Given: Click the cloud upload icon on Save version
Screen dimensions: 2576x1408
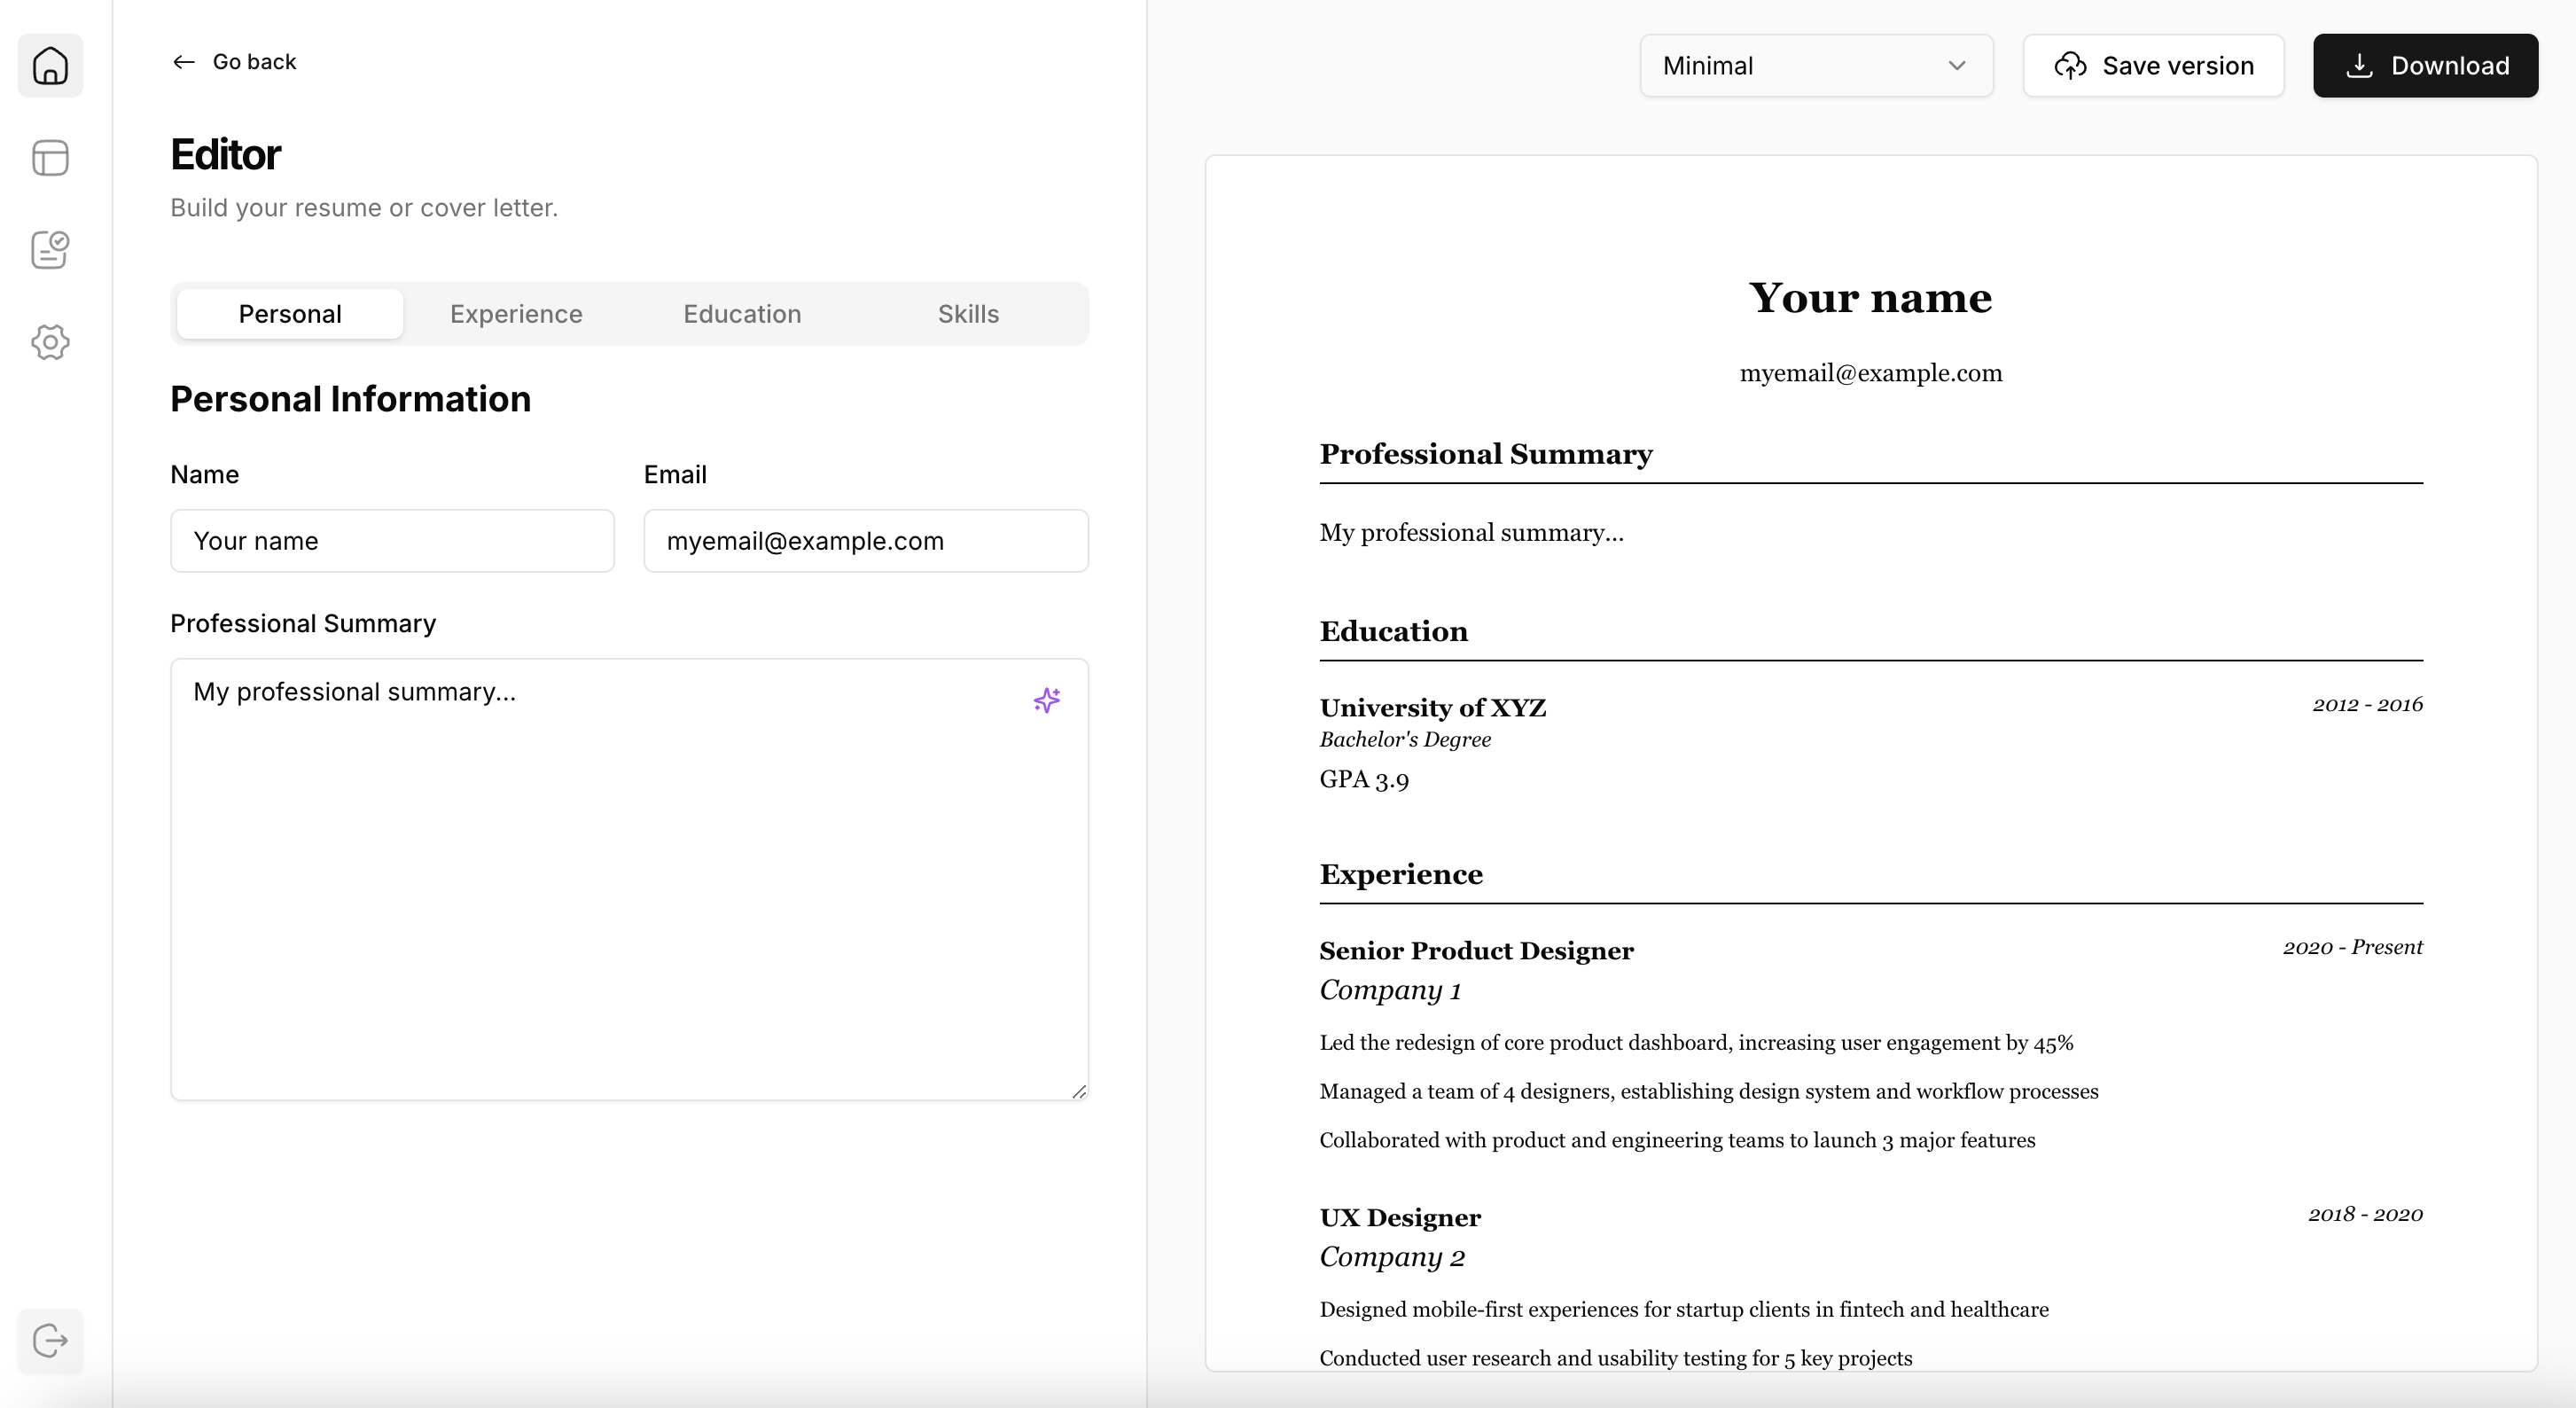Looking at the screenshot, I should pos(2070,66).
